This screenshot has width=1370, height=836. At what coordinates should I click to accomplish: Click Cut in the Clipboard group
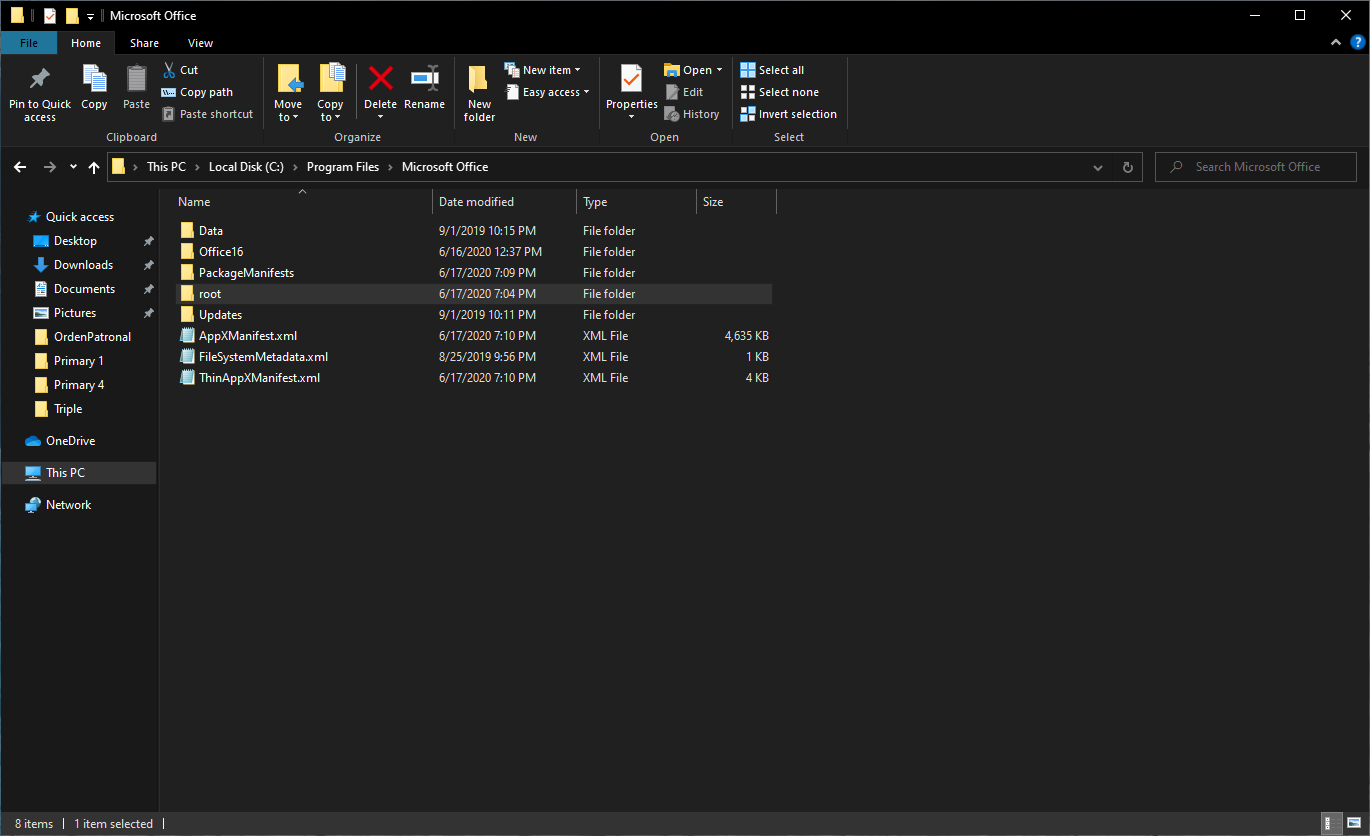coord(180,70)
